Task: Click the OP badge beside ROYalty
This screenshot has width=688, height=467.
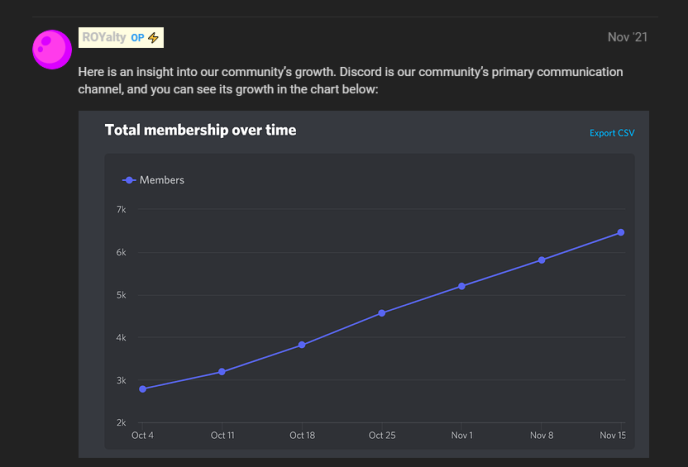Action: (x=137, y=38)
